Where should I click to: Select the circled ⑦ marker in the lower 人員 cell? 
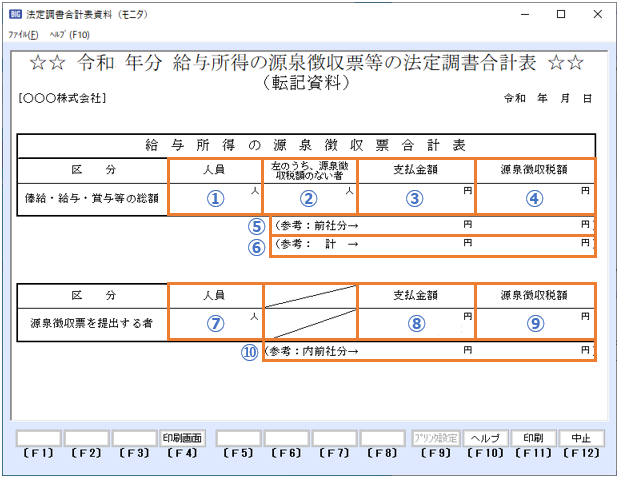point(214,324)
